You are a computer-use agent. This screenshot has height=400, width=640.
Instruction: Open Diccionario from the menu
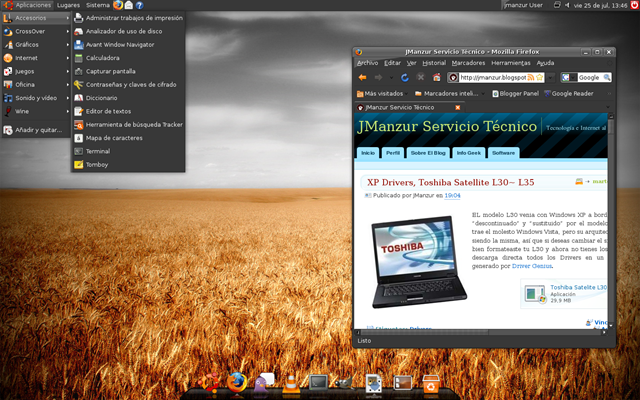tap(128, 98)
